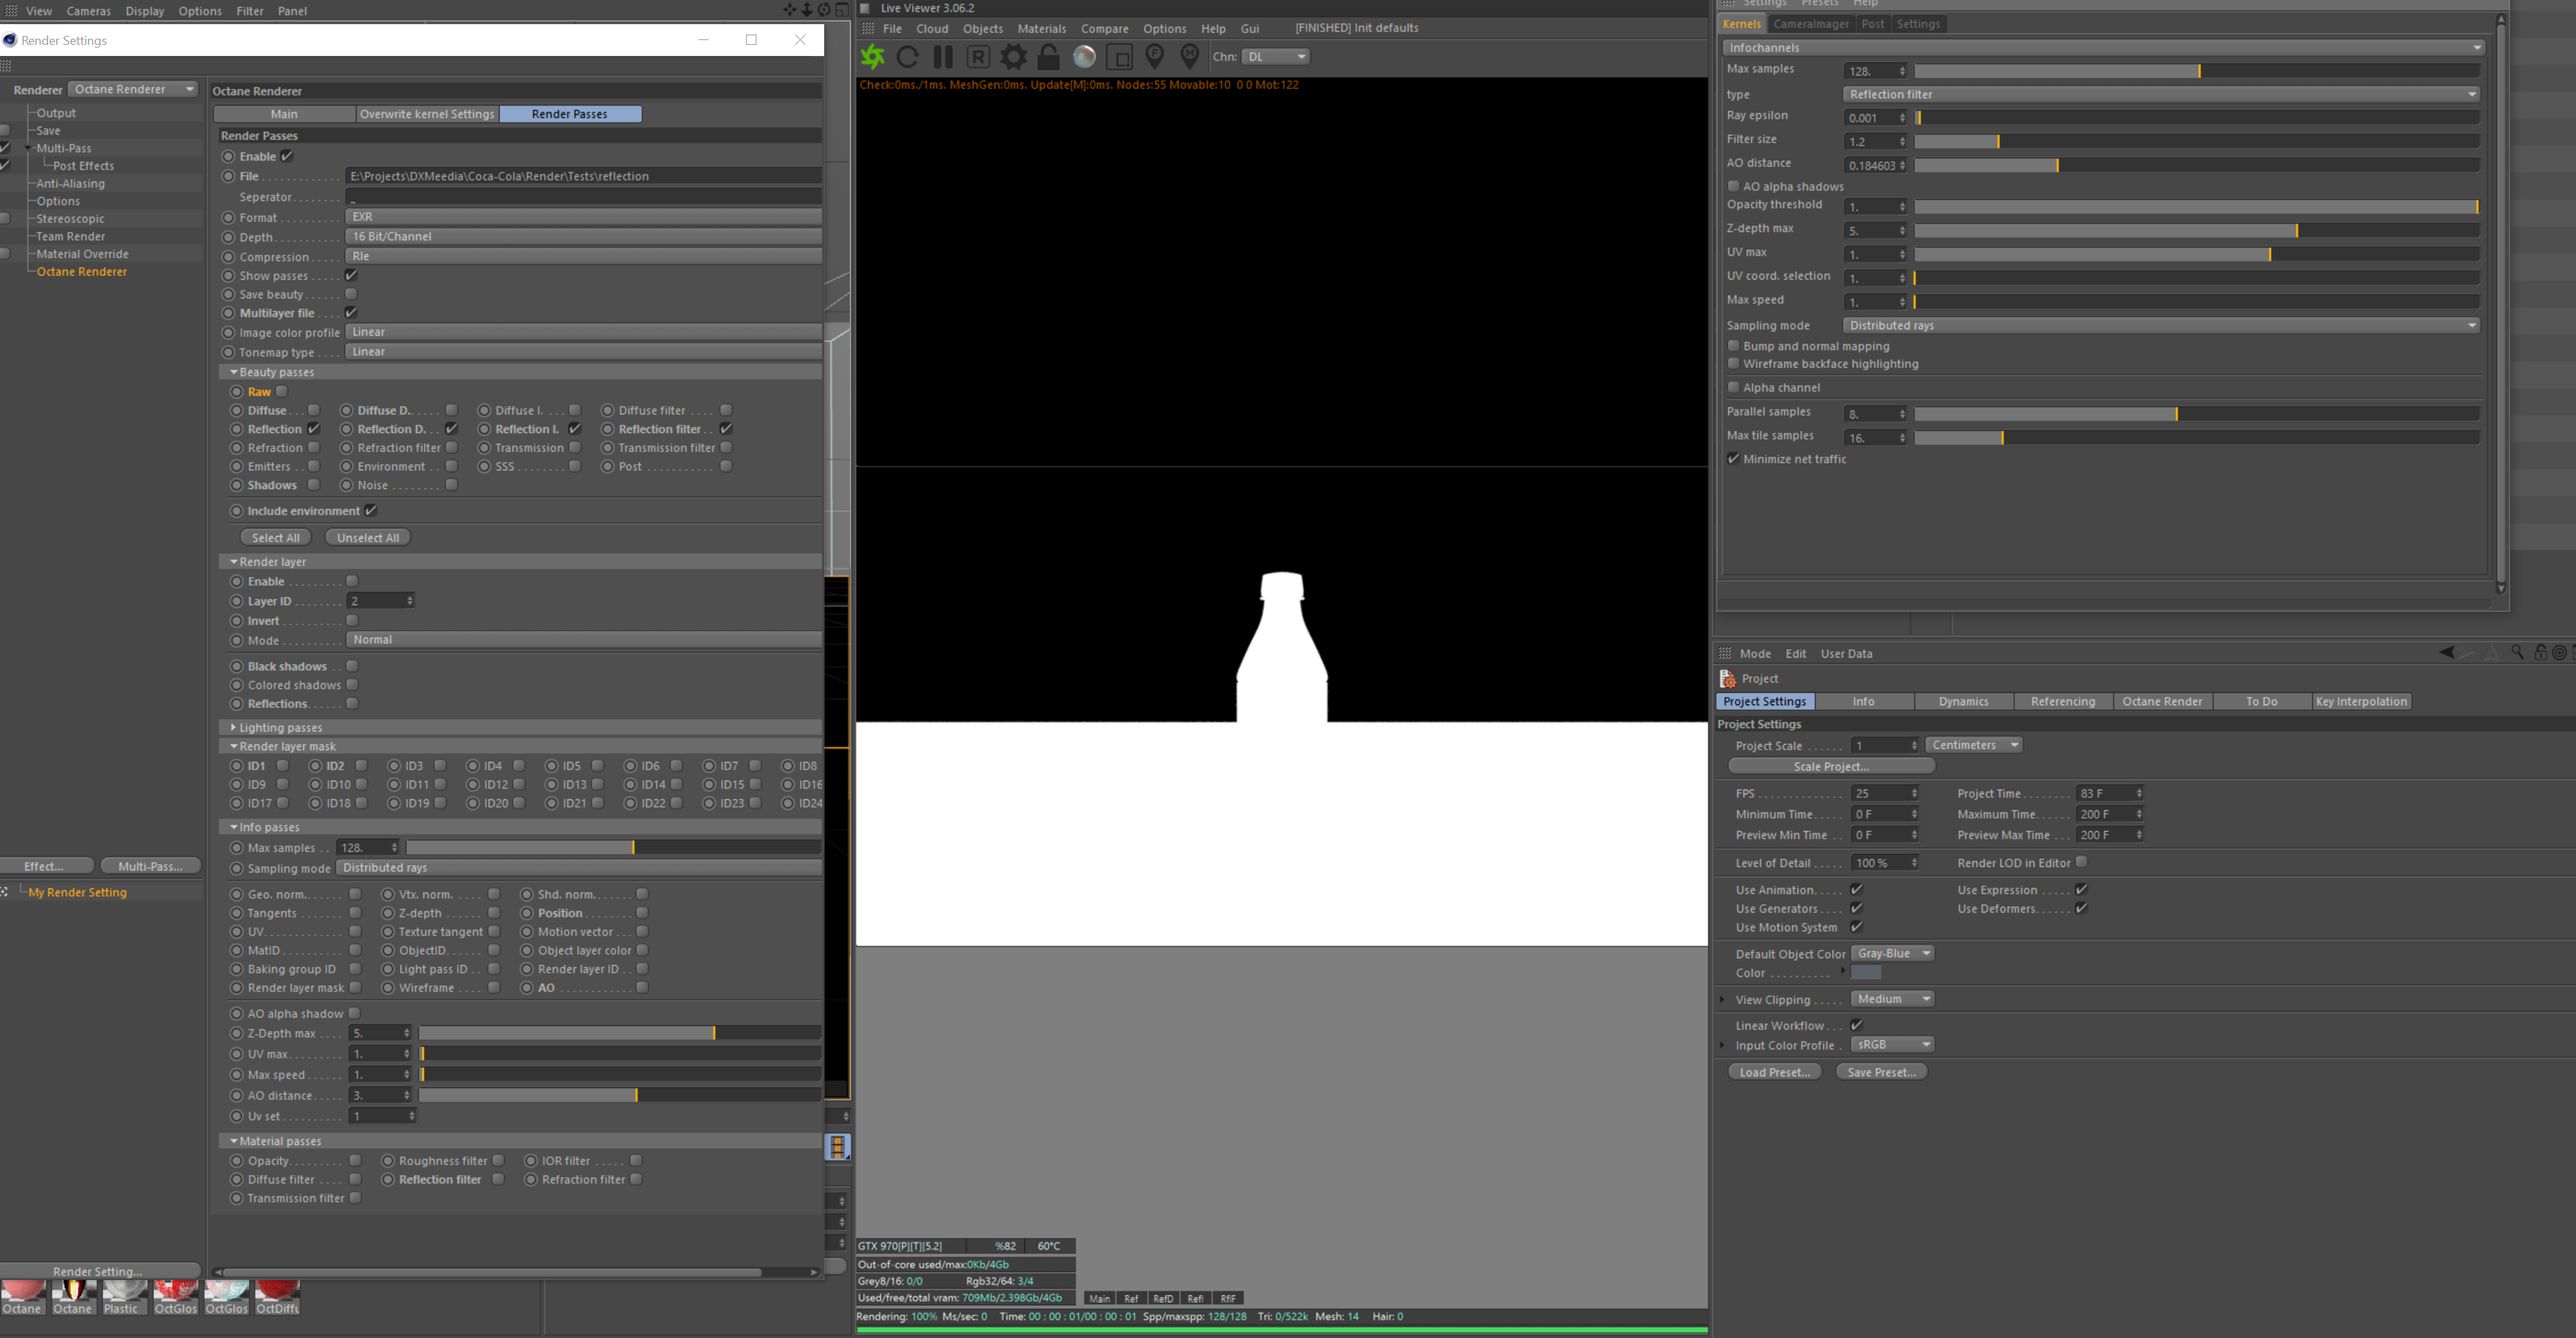The width and height of the screenshot is (2576, 1338).
Task: Toggle the Include environment checkbox
Action: click(x=370, y=511)
